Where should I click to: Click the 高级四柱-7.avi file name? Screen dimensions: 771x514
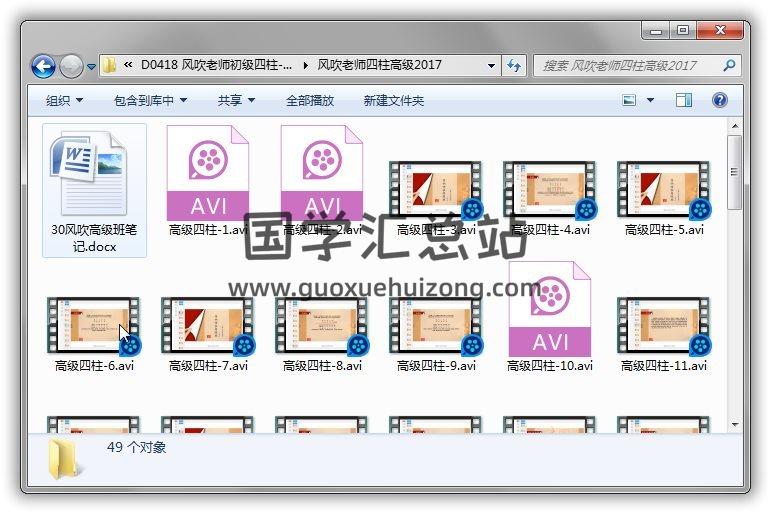click(x=208, y=365)
